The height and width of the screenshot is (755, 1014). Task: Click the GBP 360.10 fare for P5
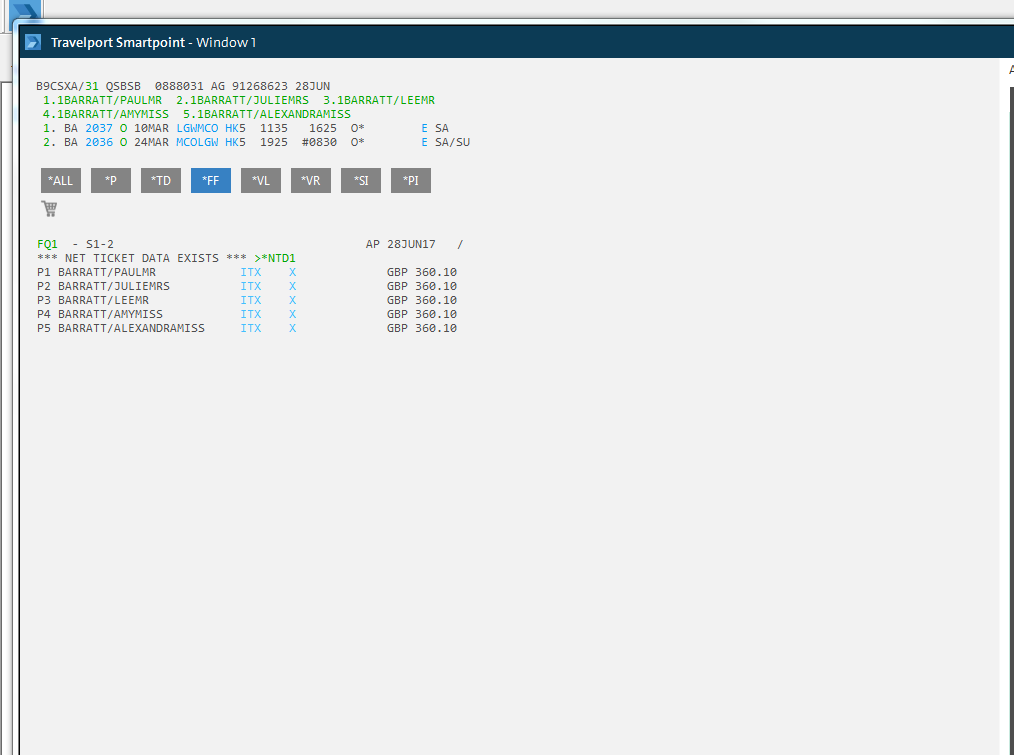pyautogui.click(x=422, y=328)
